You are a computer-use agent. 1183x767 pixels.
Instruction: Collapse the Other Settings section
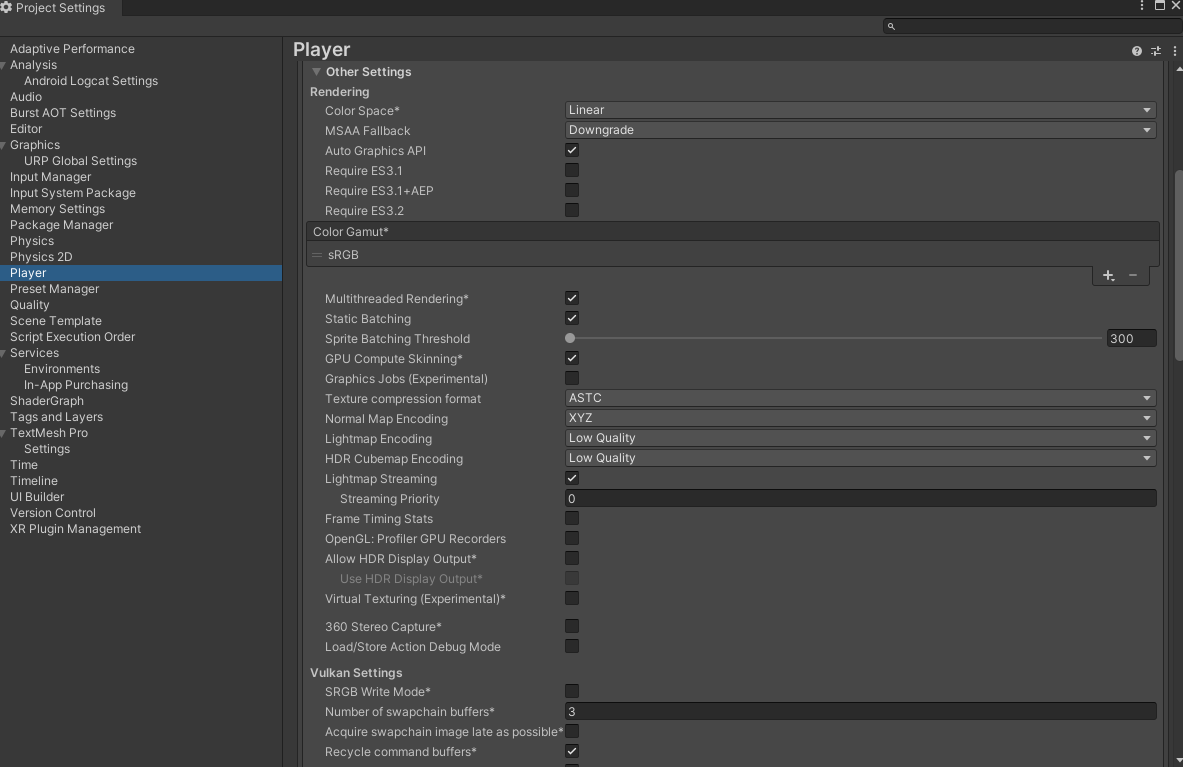click(x=317, y=71)
